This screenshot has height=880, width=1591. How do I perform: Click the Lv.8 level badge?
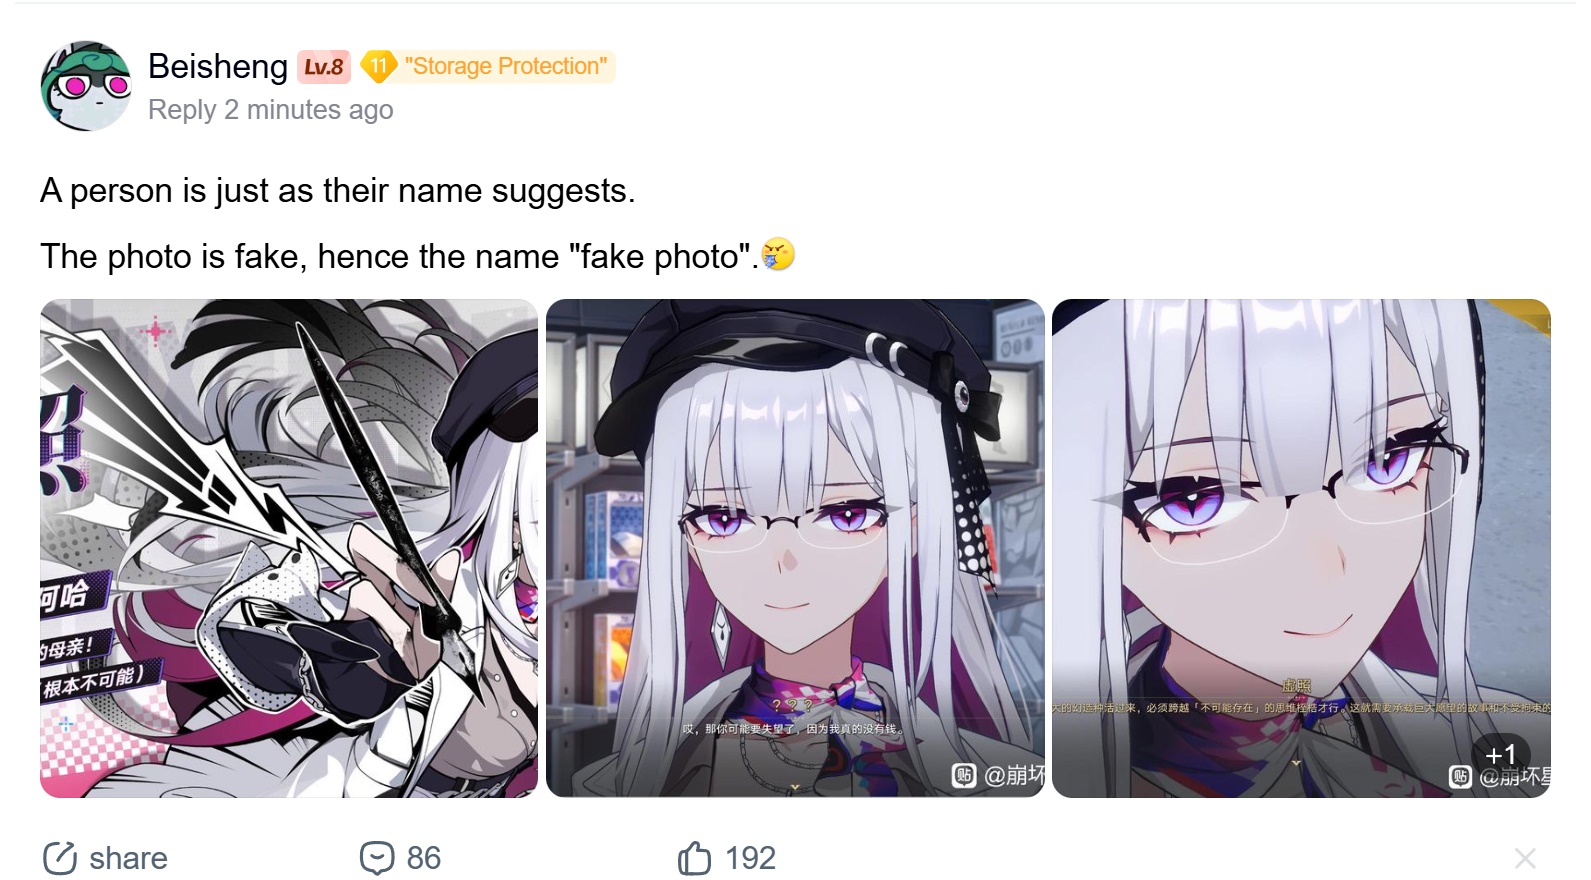tap(324, 67)
